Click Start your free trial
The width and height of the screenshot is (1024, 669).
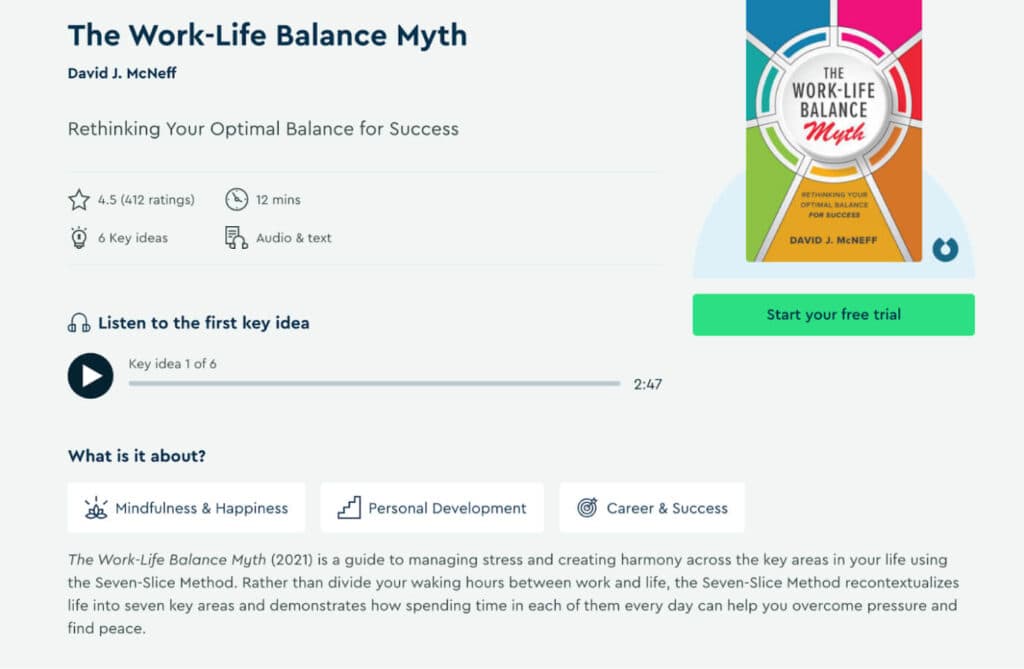tap(833, 314)
